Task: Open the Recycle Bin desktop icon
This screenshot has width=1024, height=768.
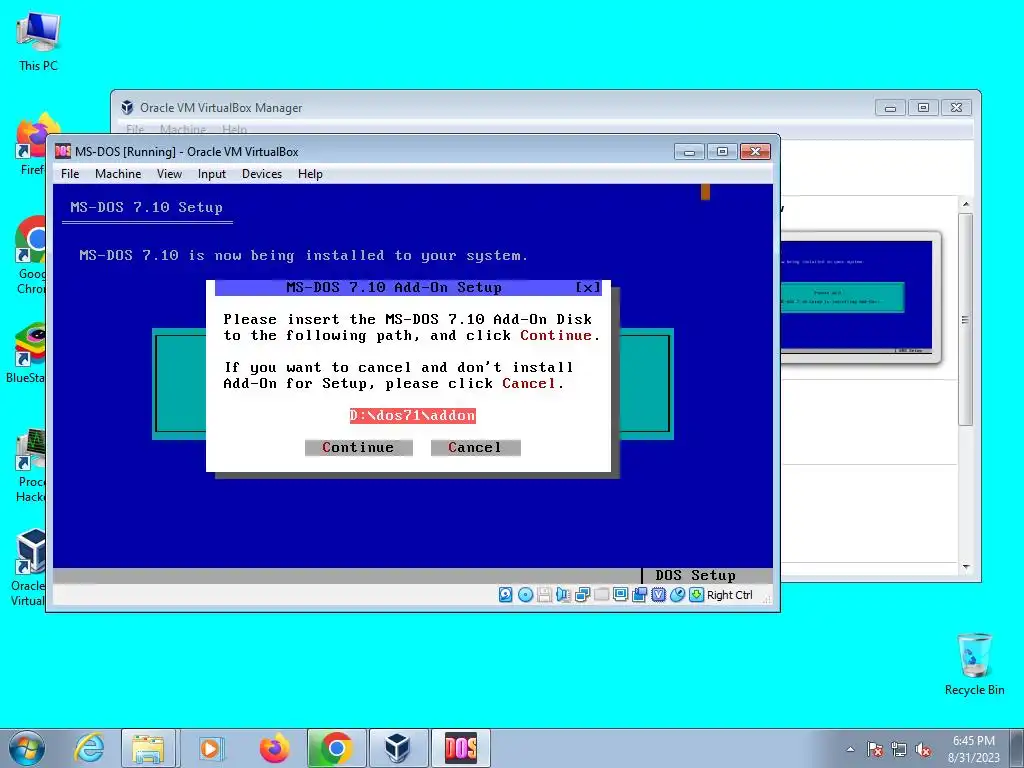Action: (x=974, y=664)
